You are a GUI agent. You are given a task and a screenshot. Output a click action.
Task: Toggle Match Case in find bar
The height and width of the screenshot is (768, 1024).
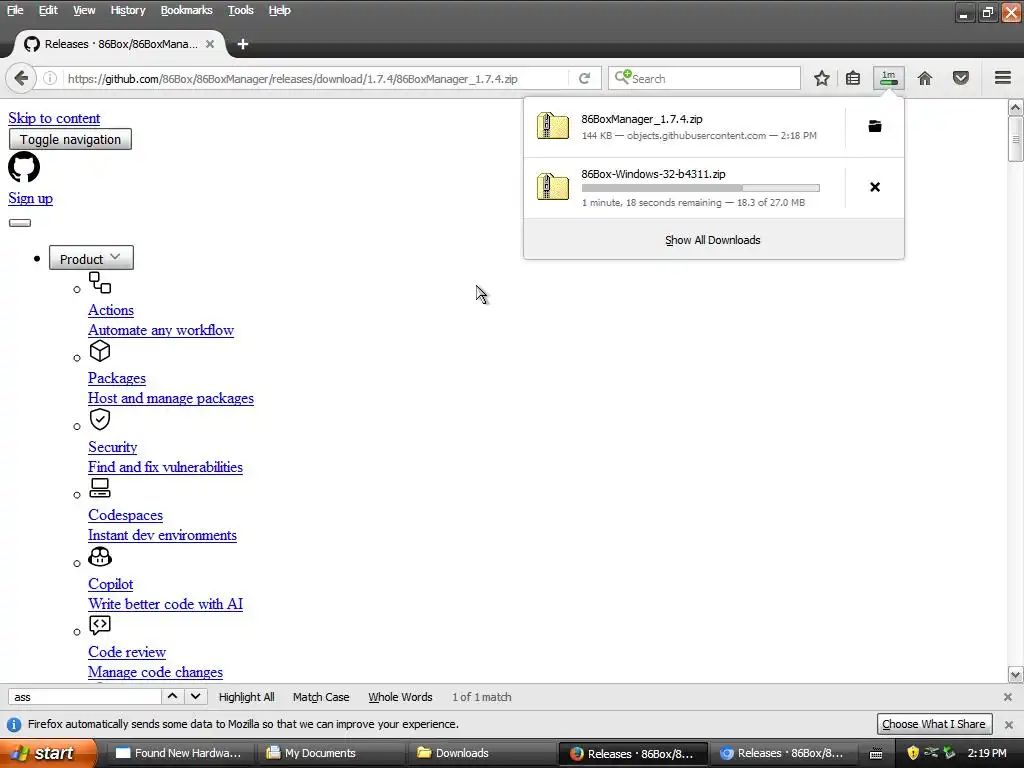[x=321, y=697]
